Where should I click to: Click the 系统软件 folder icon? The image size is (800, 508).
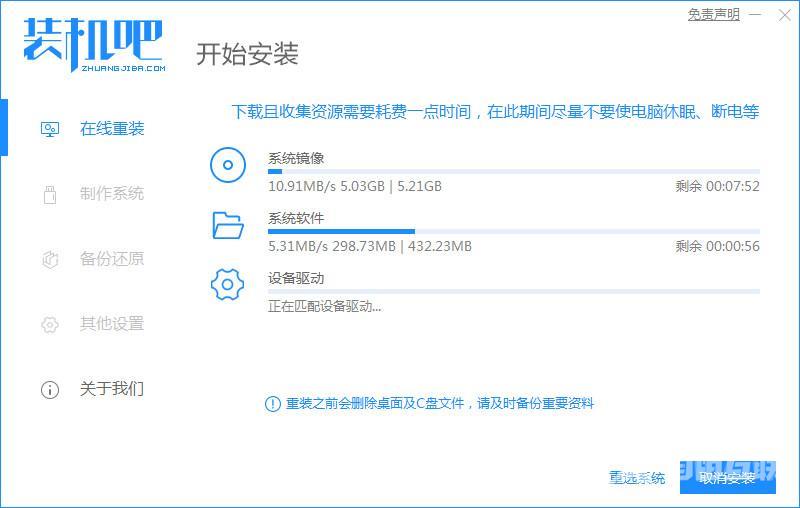click(x=228, y=225)
